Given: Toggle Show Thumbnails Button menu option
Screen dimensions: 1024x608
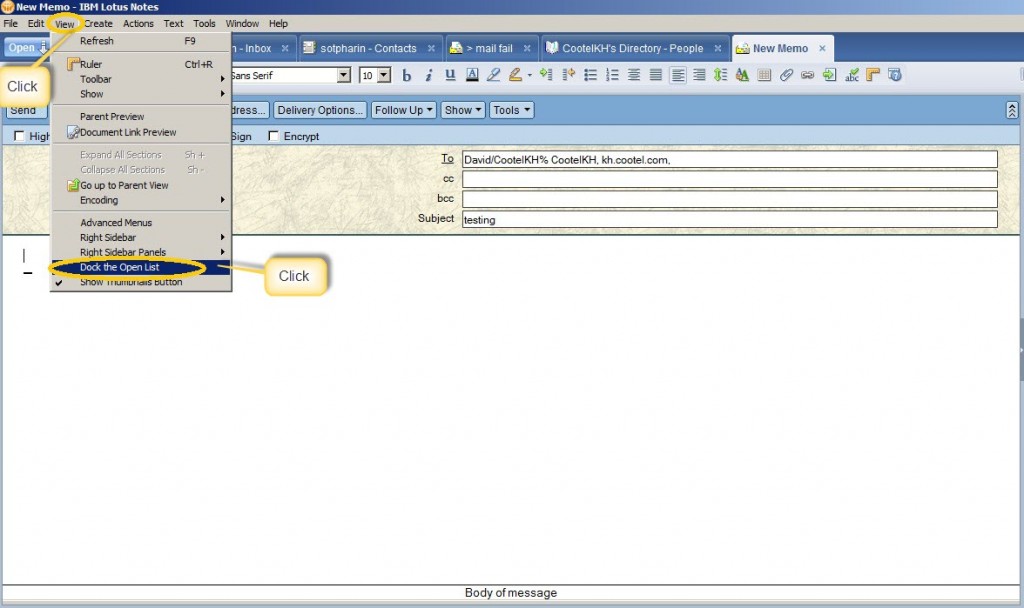Looking at the screenshot, I should click(131, 282).
